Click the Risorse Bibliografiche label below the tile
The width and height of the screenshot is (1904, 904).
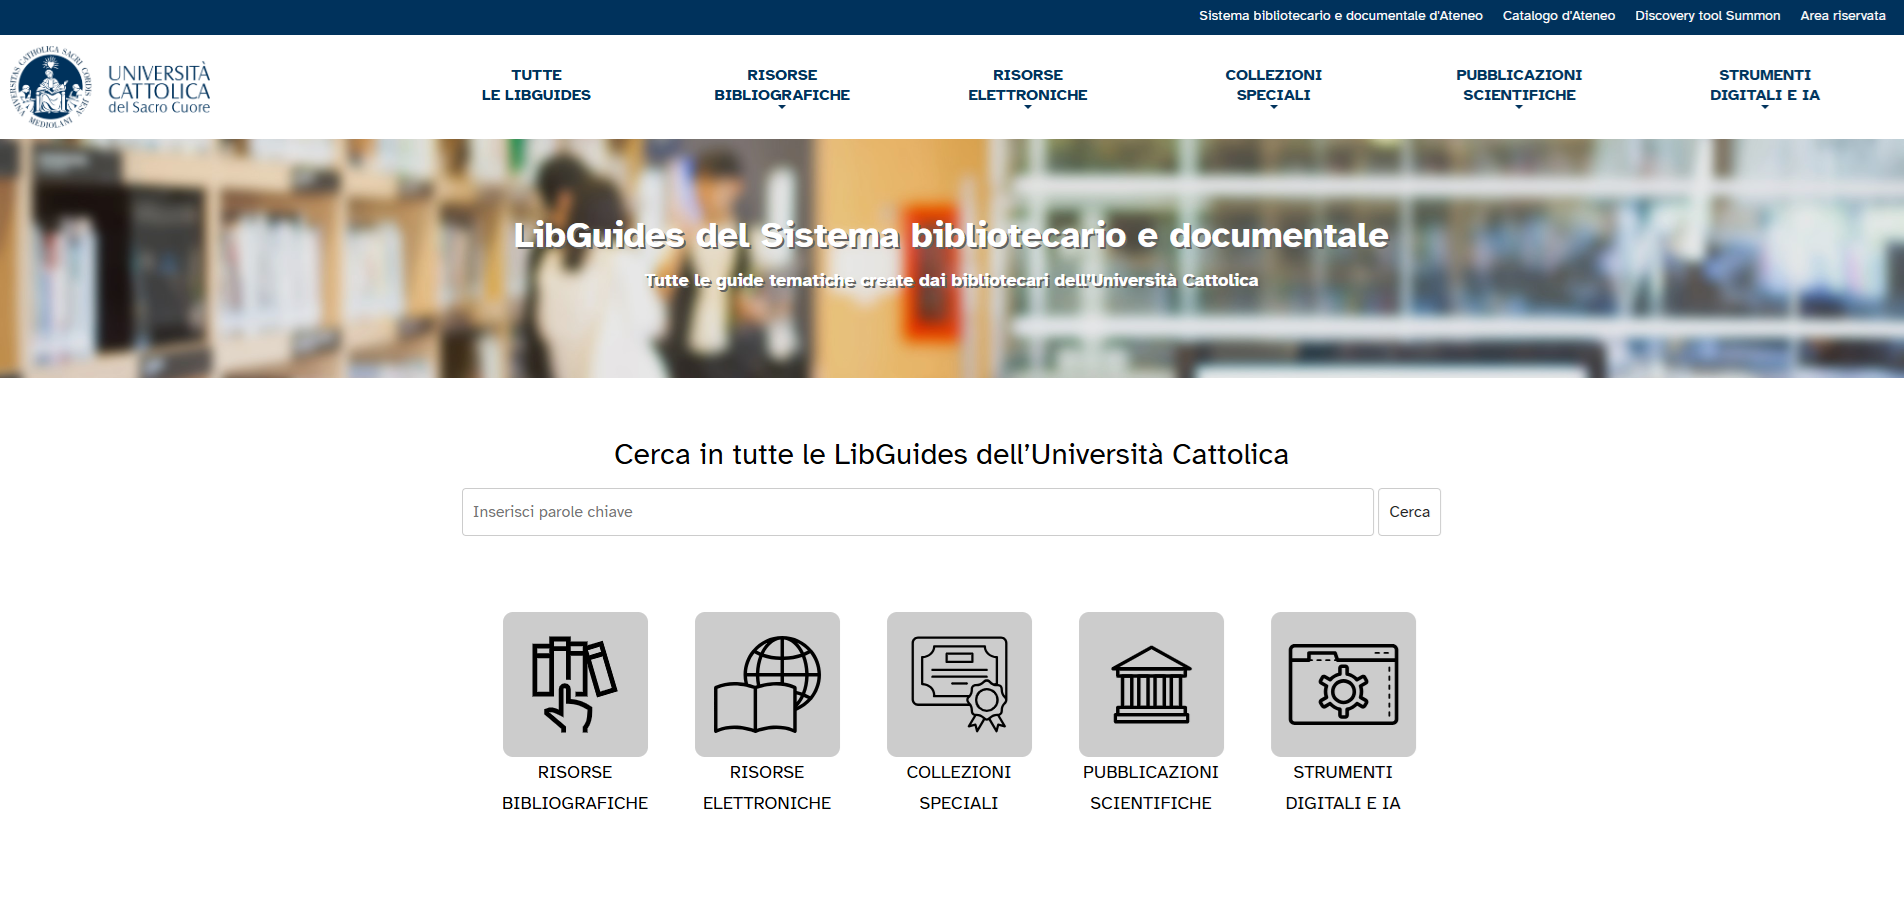pos(575,788)
